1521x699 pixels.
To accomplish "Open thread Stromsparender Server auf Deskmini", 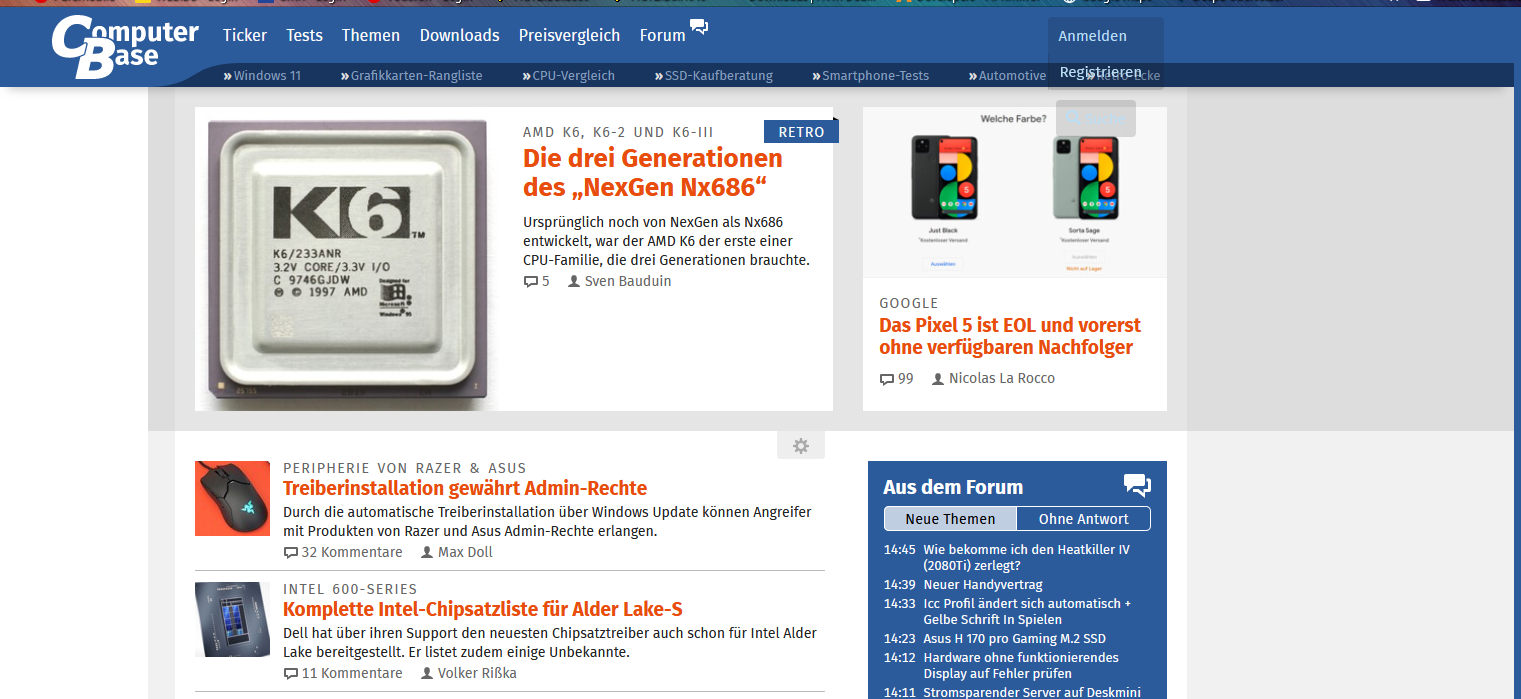I will (1031, 692).
